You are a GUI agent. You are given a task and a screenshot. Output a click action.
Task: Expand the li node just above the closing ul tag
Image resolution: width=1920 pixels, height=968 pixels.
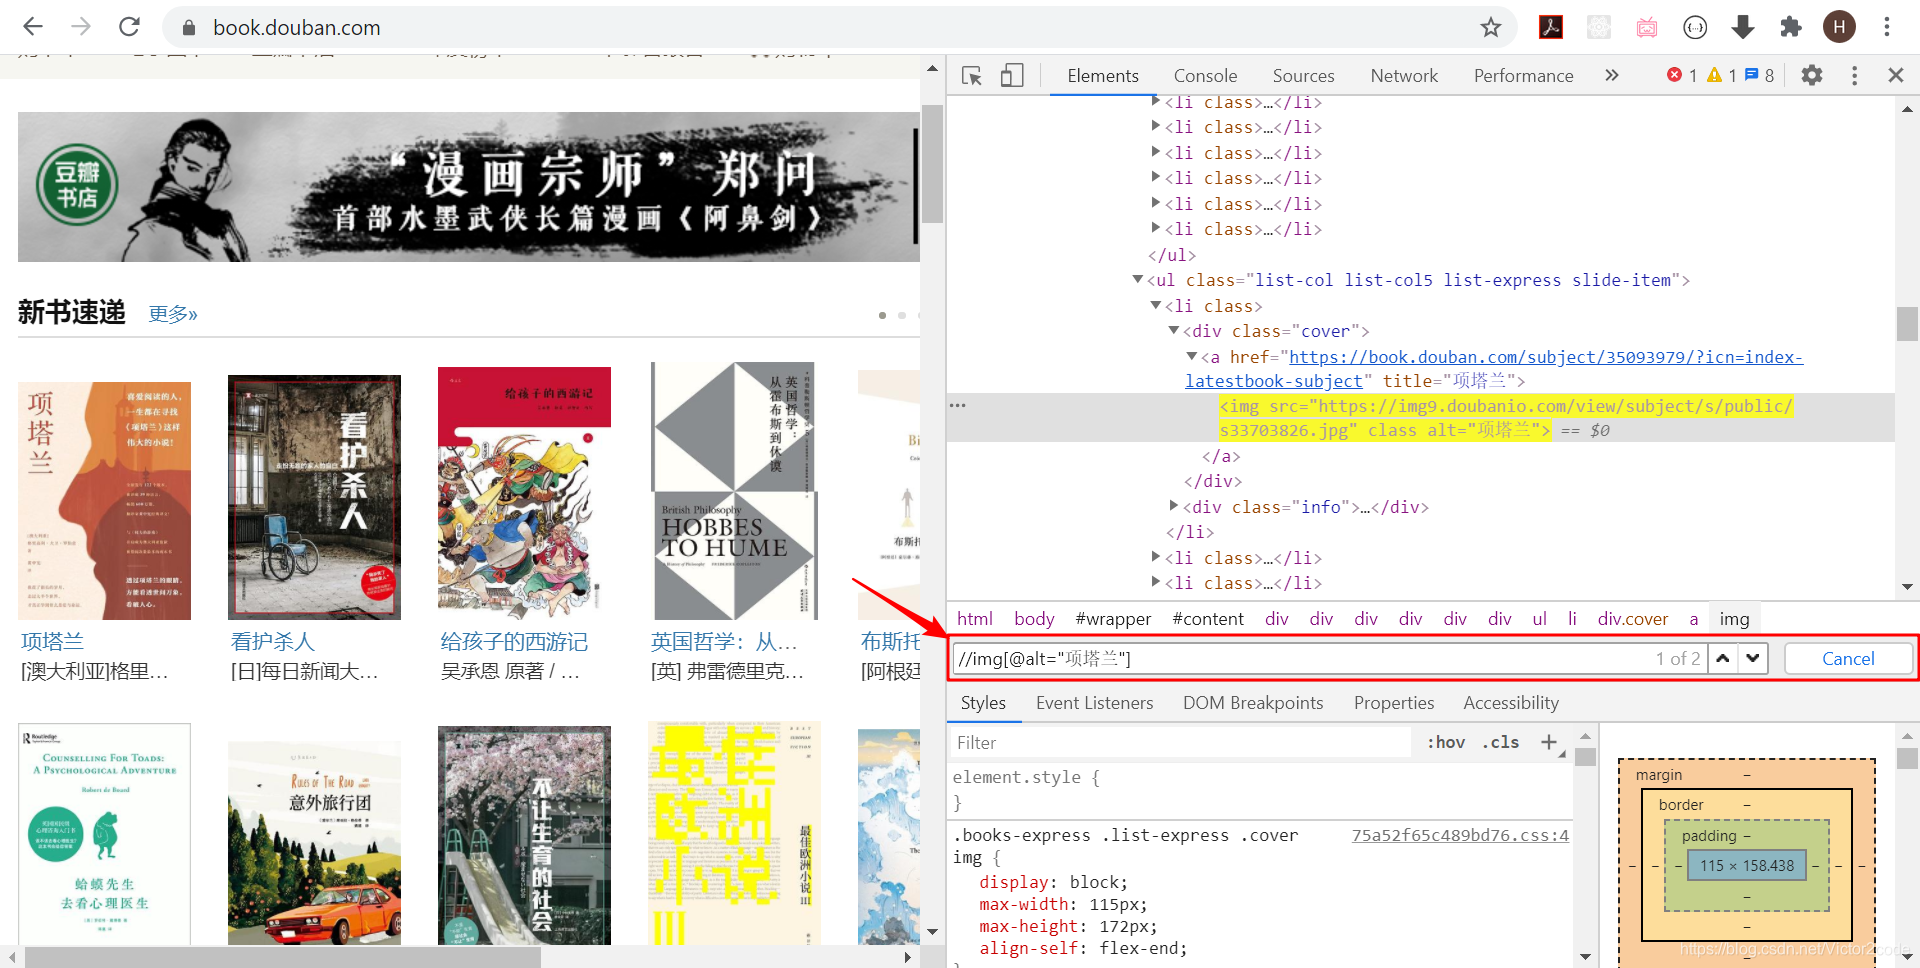tap(1156, 229)
